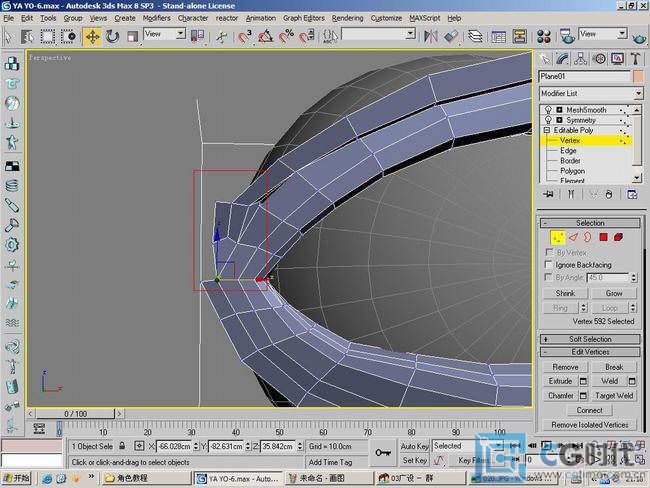Collapse the Editable Poly tree node
This screenshot has height=488, width=650.
click(546, 130)
